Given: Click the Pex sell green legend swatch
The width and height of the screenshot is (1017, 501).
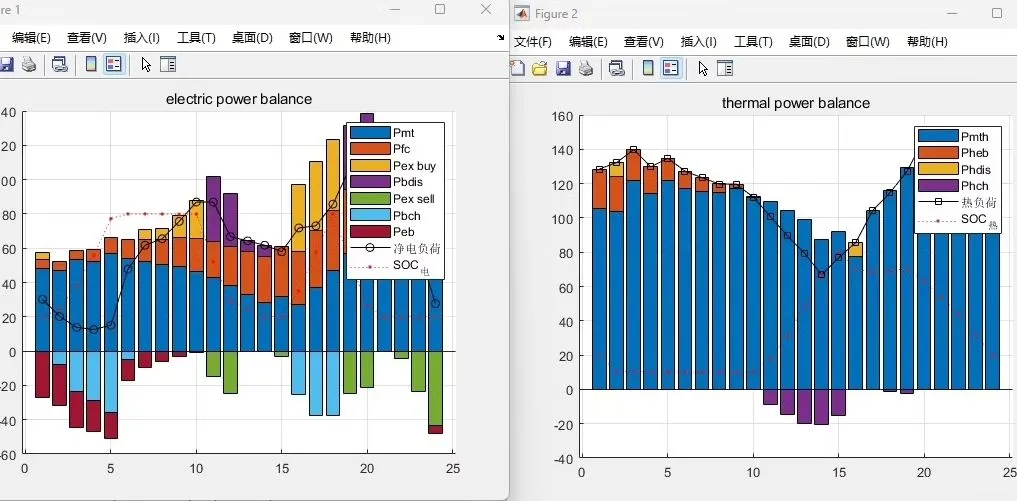Looking at the screenshot, I should pyautogui.click(x=370, y=199).
